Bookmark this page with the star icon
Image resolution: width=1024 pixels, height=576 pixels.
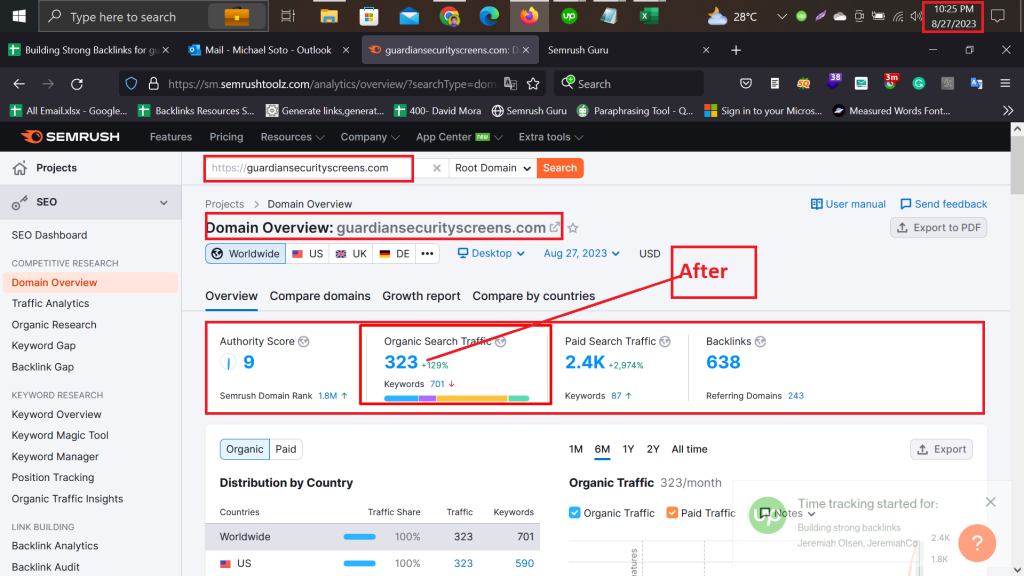coord(534,84)
